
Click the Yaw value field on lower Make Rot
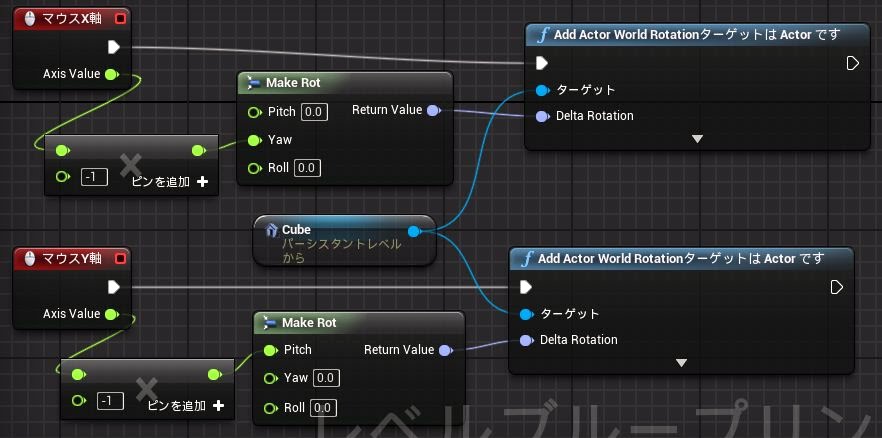pyautogui.click(x=326, y=378)
